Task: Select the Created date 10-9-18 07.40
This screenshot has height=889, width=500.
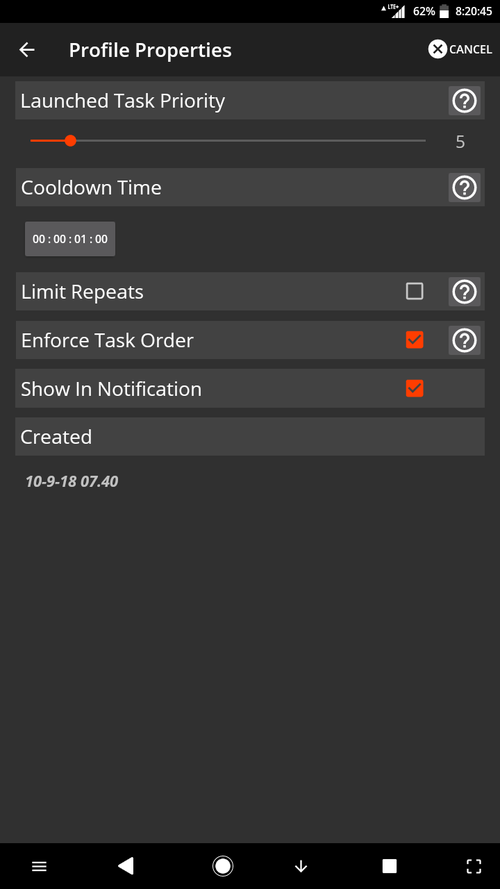Action: pyautogui.click(x=72, y=481)
